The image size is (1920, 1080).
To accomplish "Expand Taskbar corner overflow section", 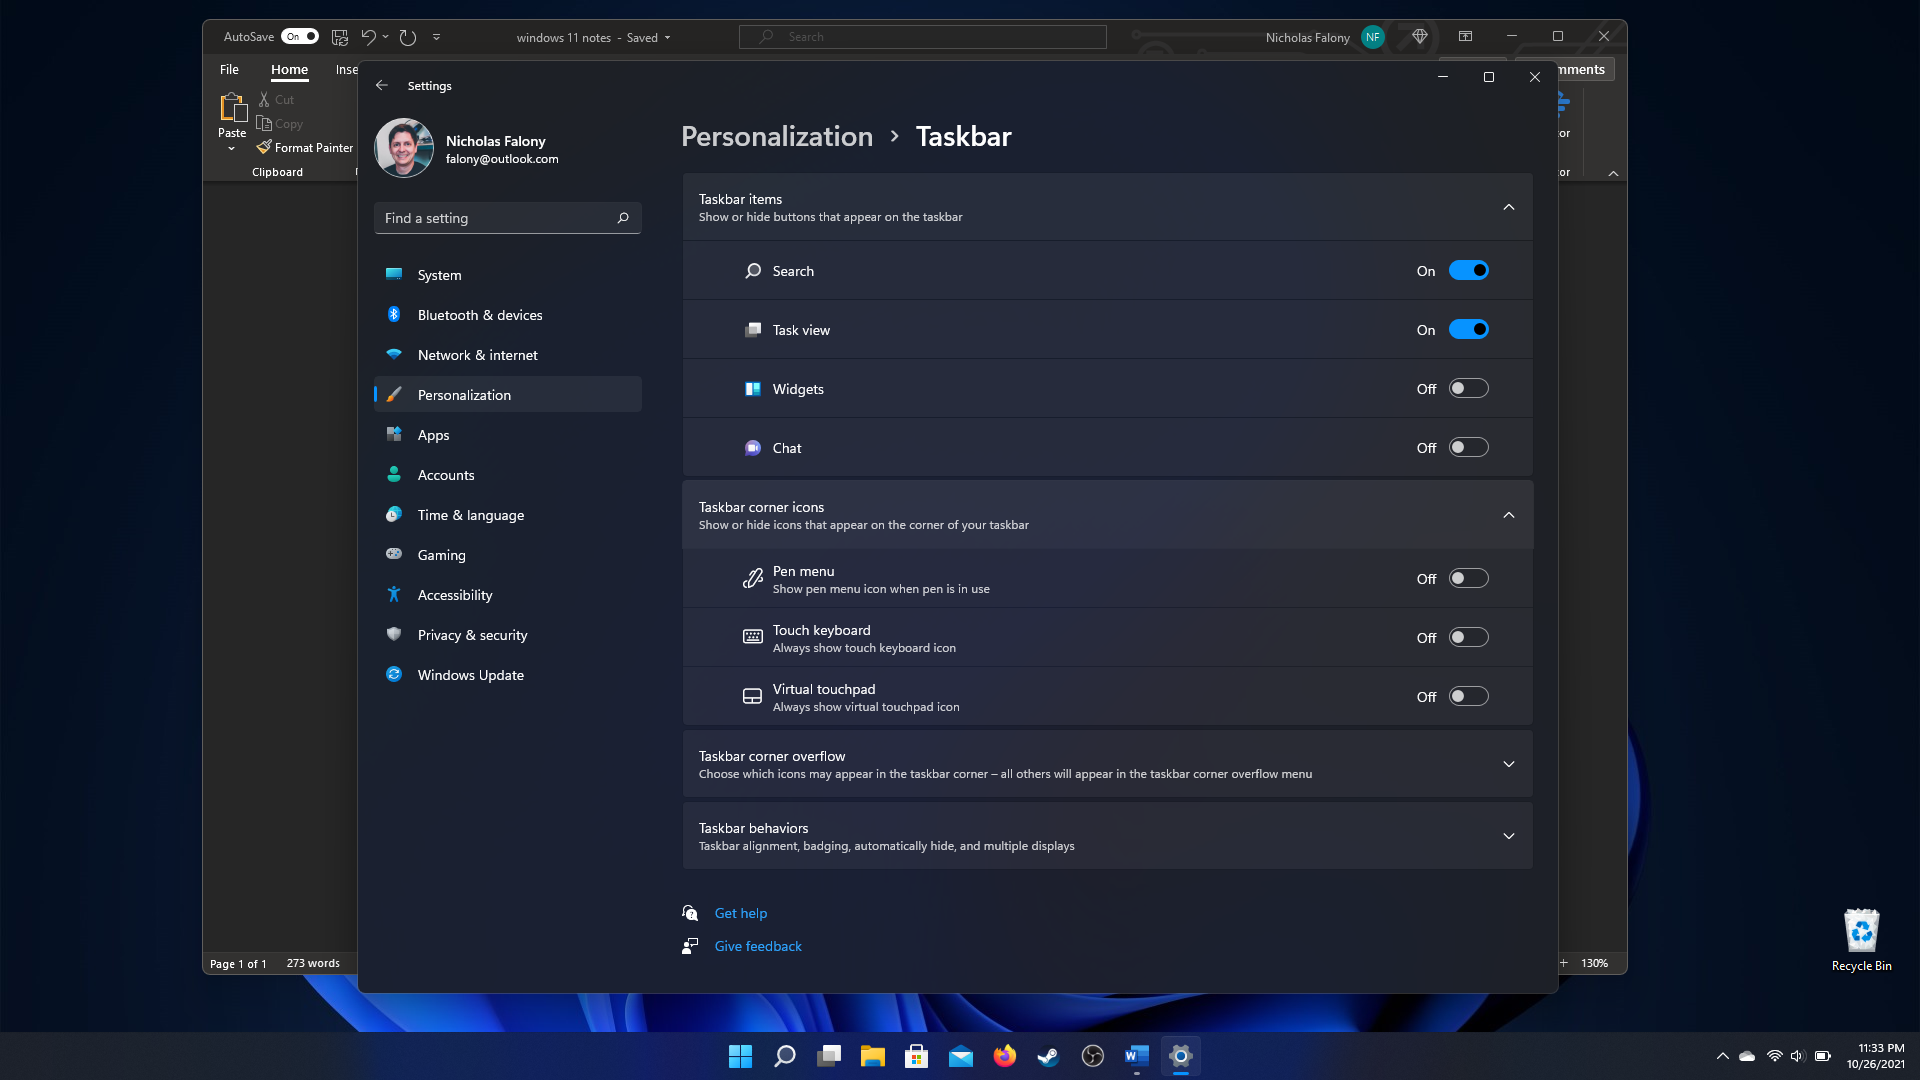I will coord(1509,764).
